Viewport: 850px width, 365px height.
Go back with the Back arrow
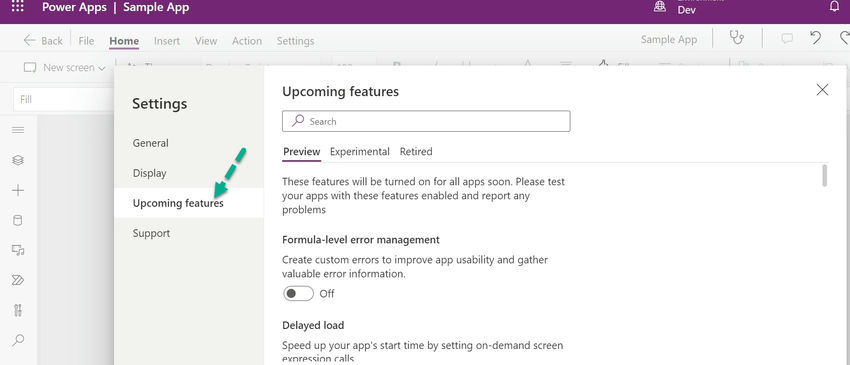click(43, 41)
